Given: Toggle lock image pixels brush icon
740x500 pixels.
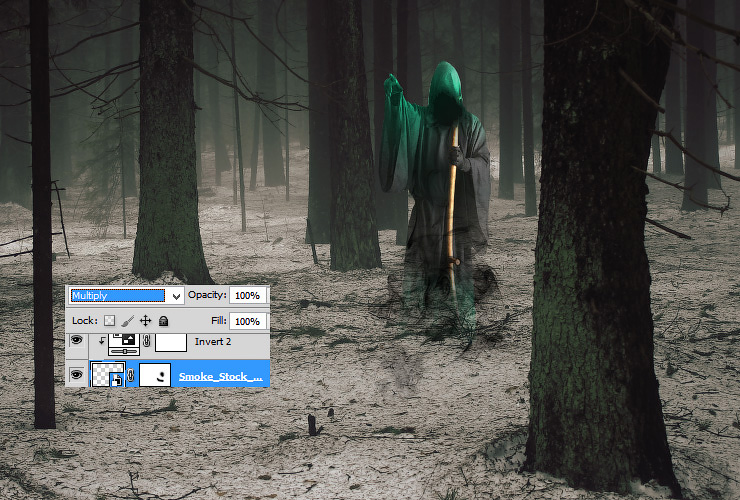Looking at the screenshot, I should coord(127,321).
